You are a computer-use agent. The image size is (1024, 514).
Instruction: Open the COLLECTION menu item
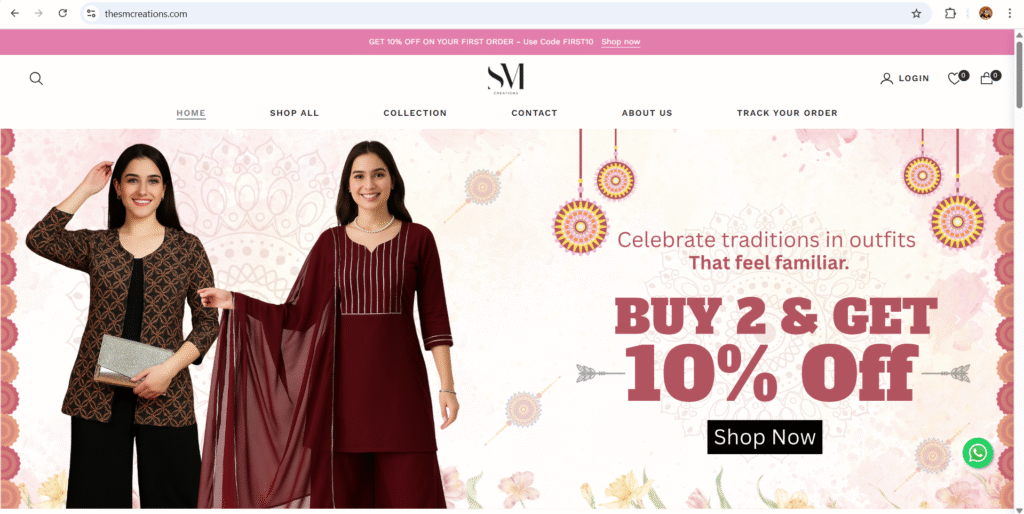click(415, 113)
